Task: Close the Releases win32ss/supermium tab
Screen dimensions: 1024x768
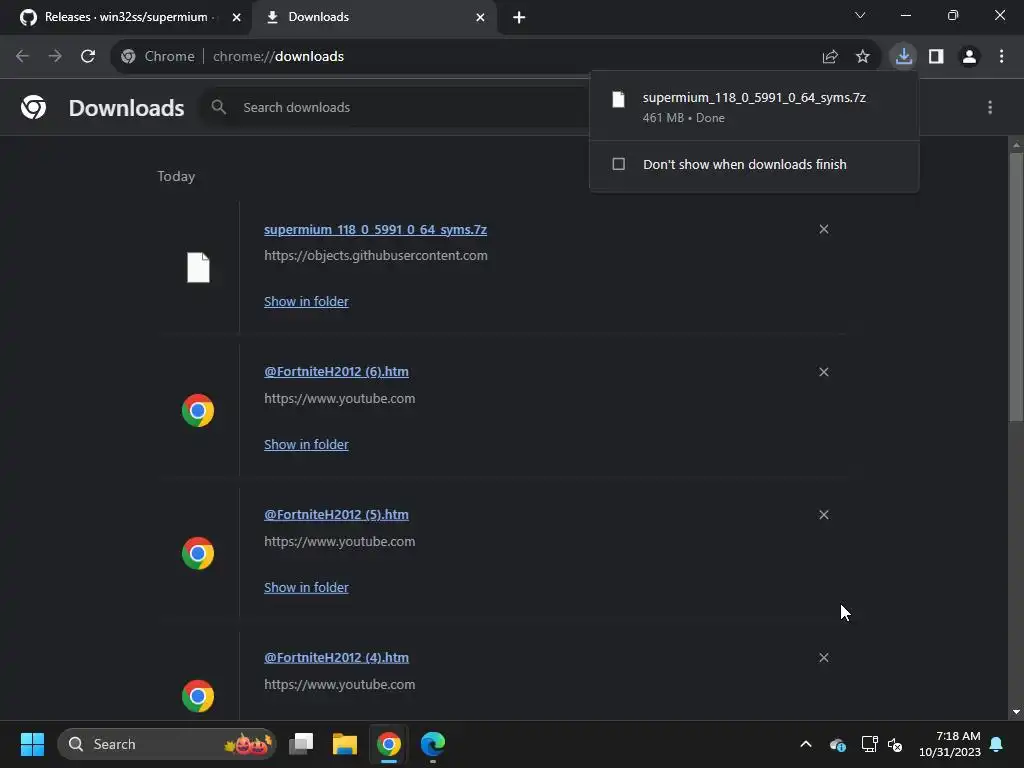Action: click(236, 18)
